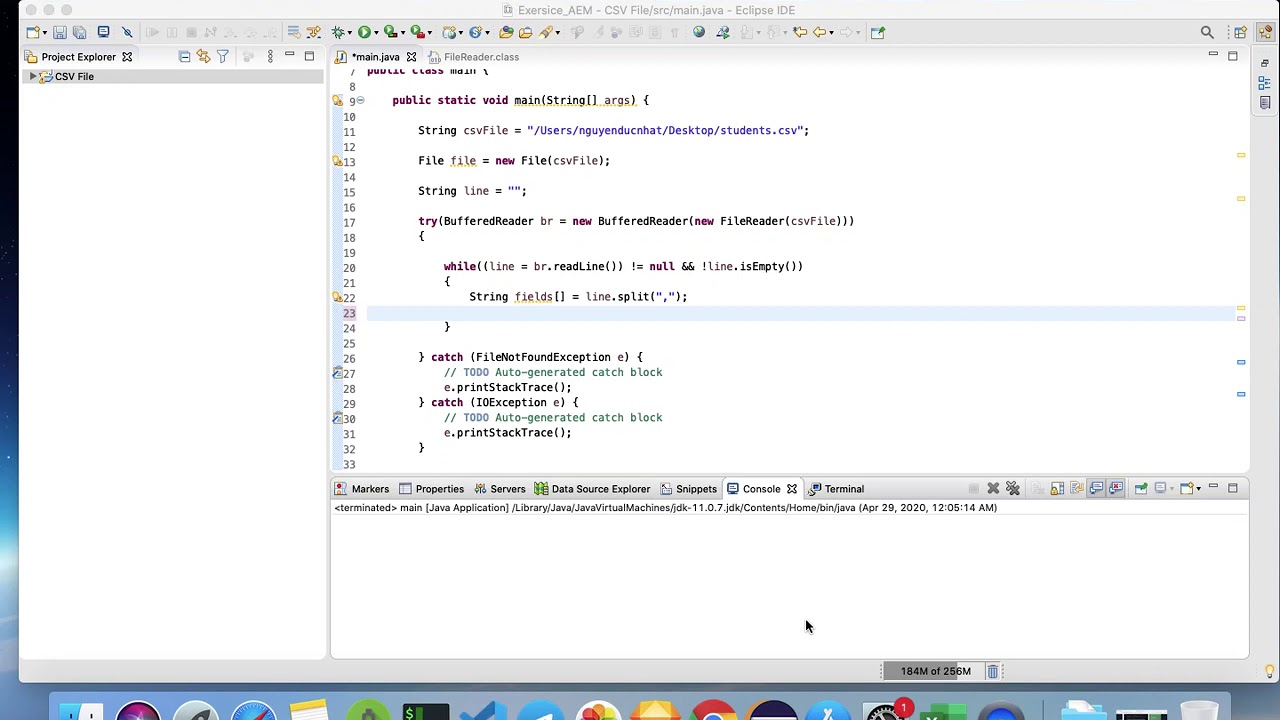The width and height of the screenshot is (1280, 720).
Task: Click New Java Package icon
Action: click(449, 32)
